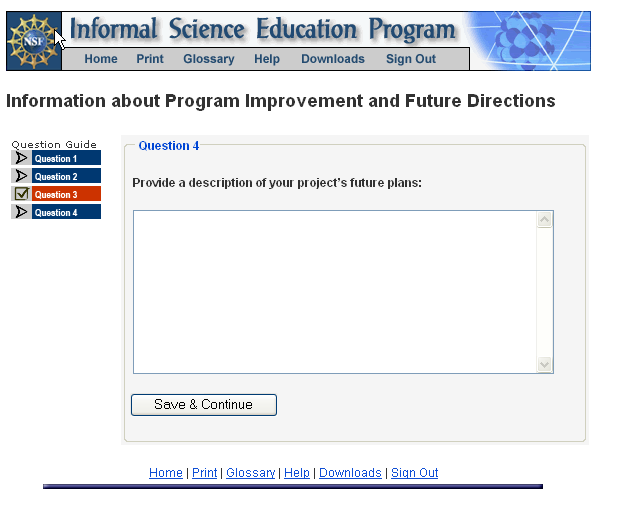
Task: Open Glossary from the top navigation bar
Action: click(x=209, y=59)
